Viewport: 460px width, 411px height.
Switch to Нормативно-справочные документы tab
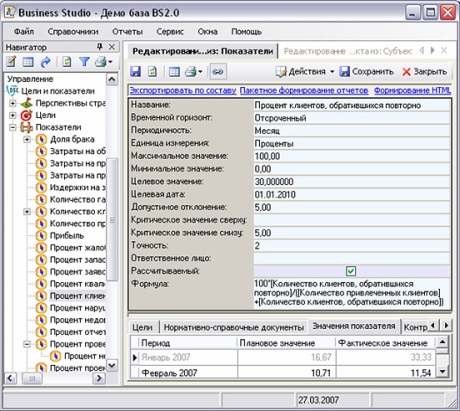pos(234,327)
